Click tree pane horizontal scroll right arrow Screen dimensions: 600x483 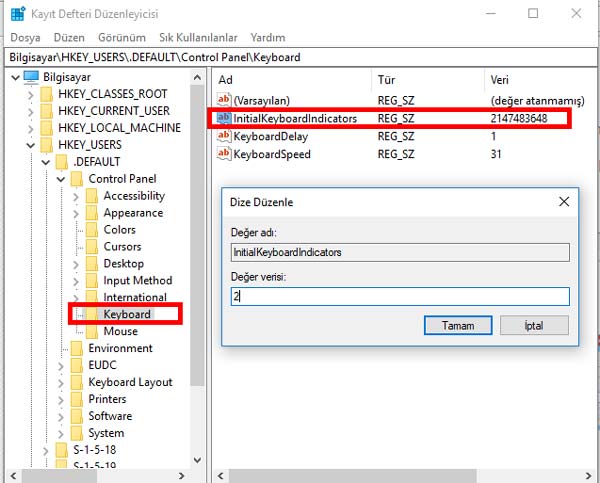[x=182, y=476]
